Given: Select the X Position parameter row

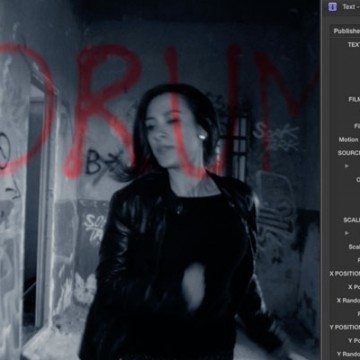Looking at the screenshot, I should point(354,287).
